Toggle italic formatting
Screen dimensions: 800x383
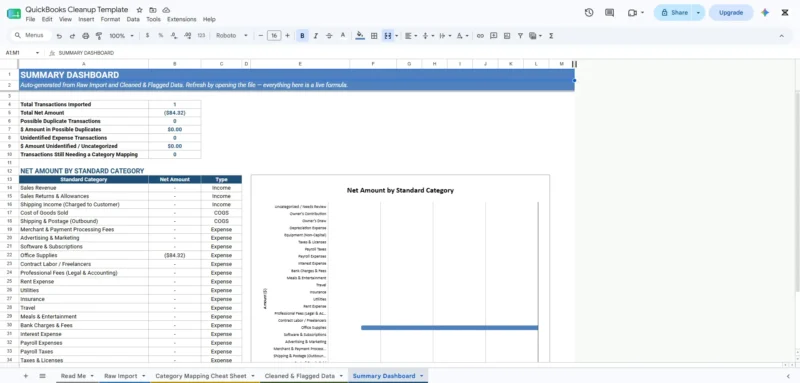[x=316, y=36]
